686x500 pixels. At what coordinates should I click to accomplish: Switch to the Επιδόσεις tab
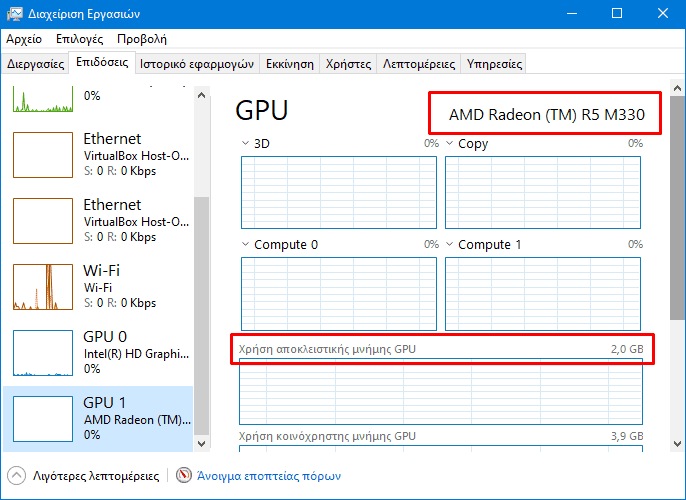point(102,62)
